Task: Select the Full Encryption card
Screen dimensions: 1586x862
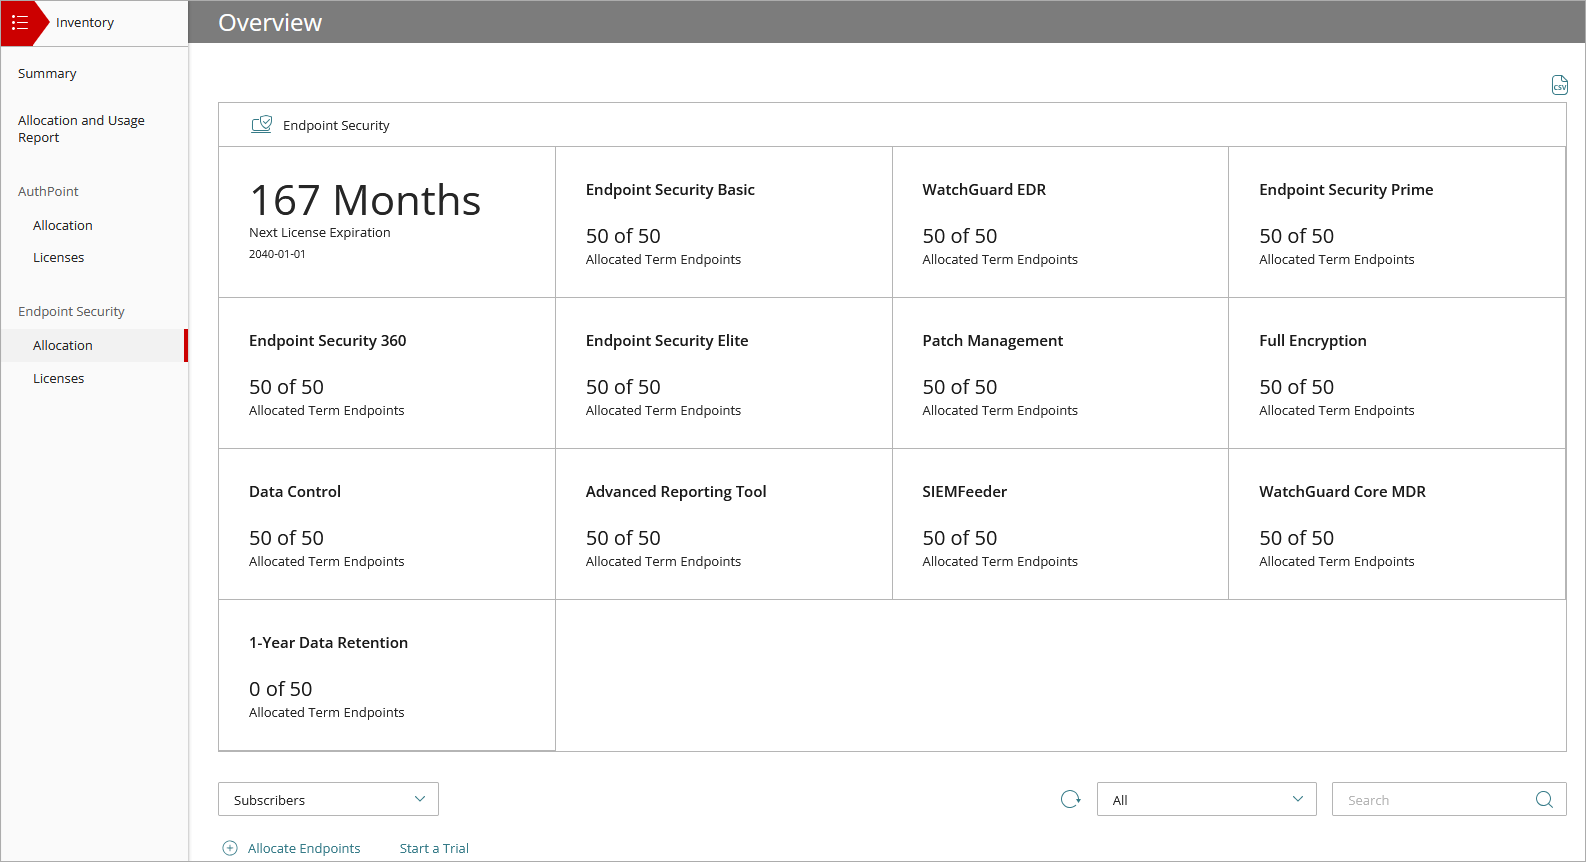Action: click(1397, 373)
